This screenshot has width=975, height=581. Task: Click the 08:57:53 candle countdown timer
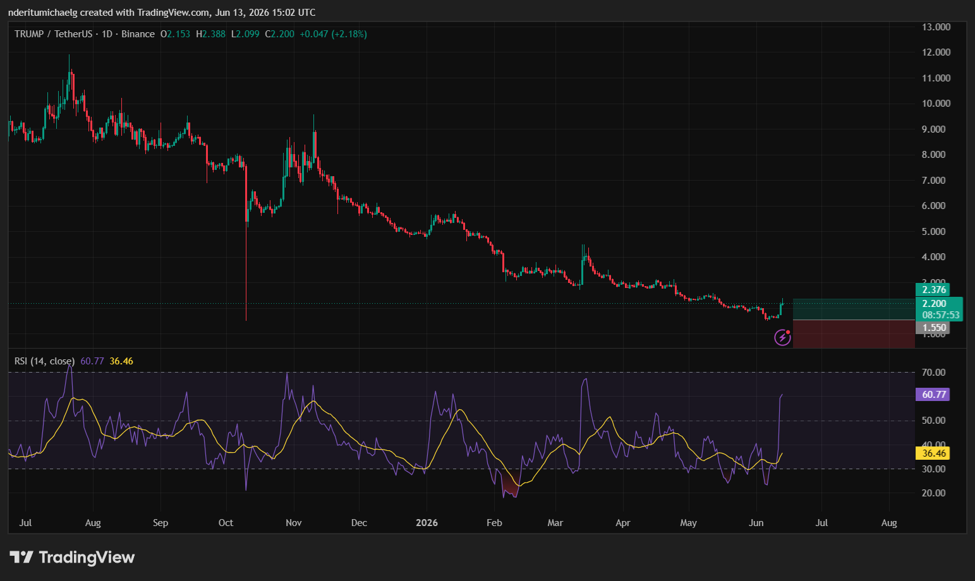pyautogui.click(x=940, y=315)
